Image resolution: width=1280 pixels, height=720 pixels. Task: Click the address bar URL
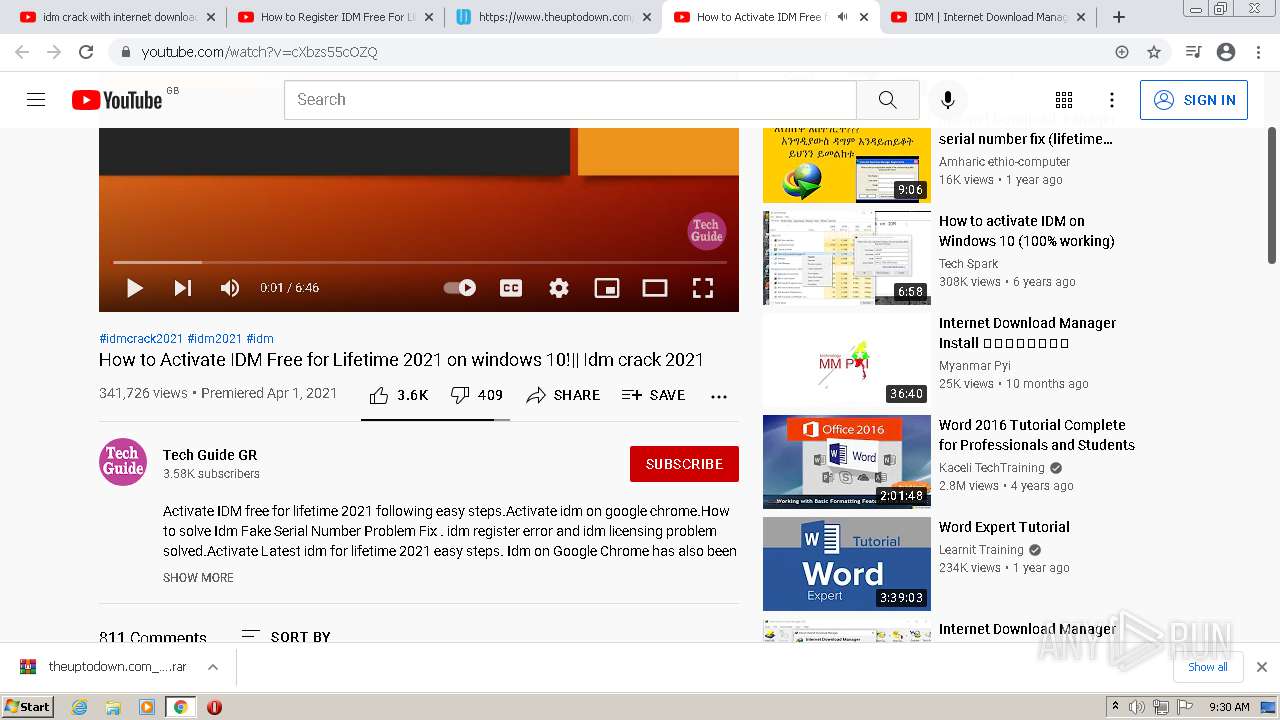(260, 52)
